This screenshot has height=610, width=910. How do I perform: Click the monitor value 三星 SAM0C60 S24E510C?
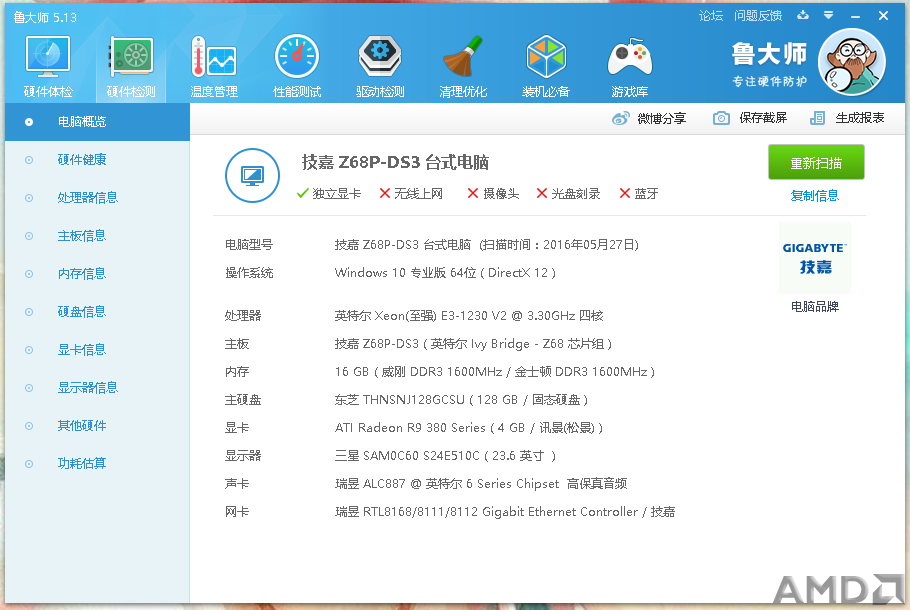(445, 456)
